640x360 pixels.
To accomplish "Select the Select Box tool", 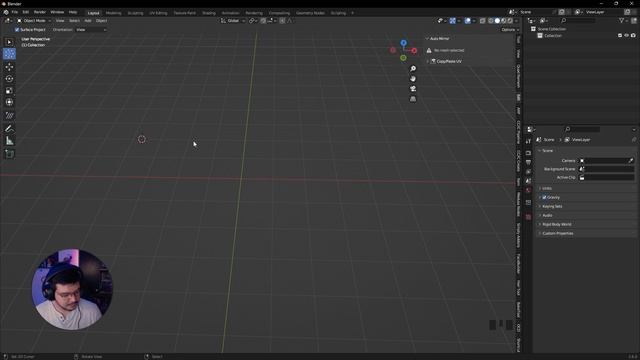I will [9, 42].
